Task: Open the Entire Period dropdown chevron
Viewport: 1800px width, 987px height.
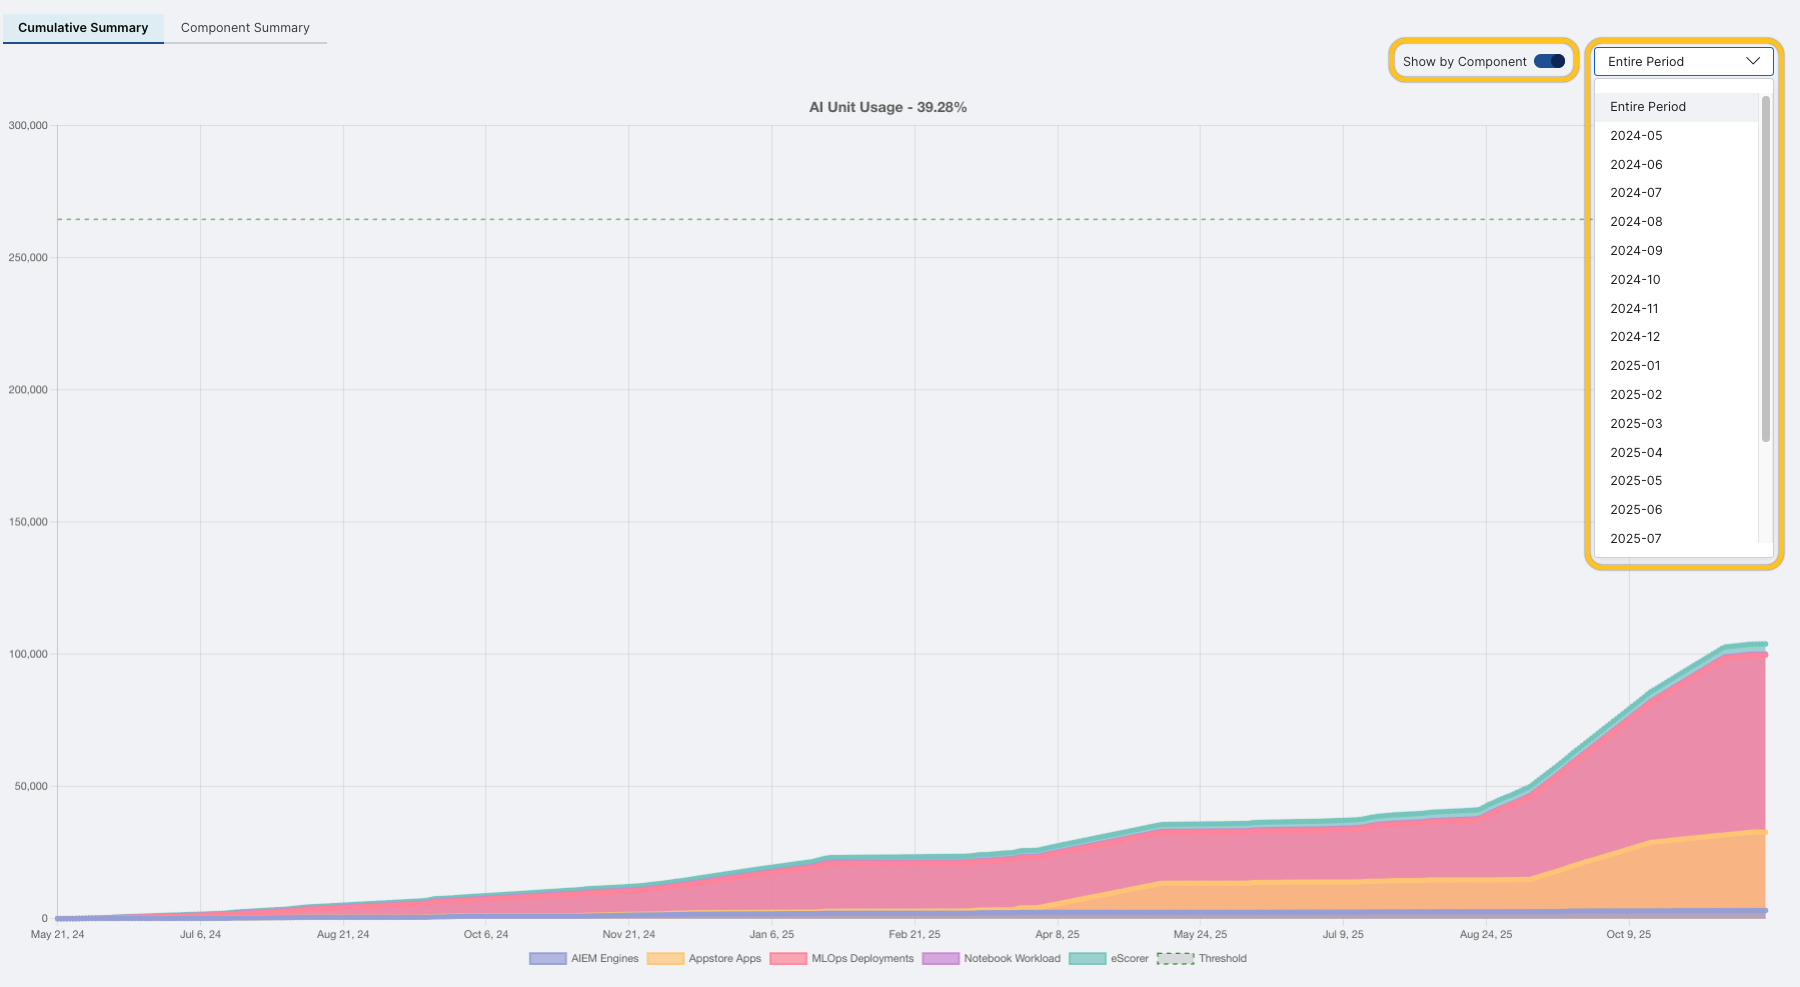Action: pyautogui.click(x=1753, y=61)
